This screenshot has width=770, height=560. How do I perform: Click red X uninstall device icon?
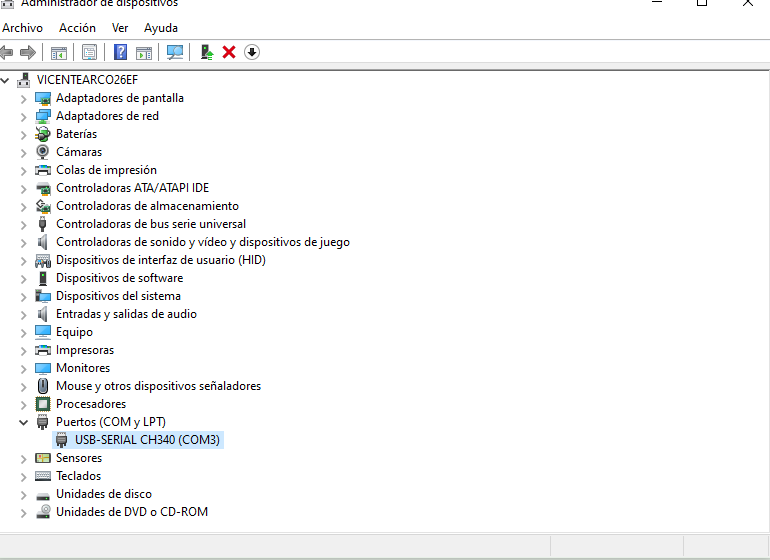[x=229, y=52]
